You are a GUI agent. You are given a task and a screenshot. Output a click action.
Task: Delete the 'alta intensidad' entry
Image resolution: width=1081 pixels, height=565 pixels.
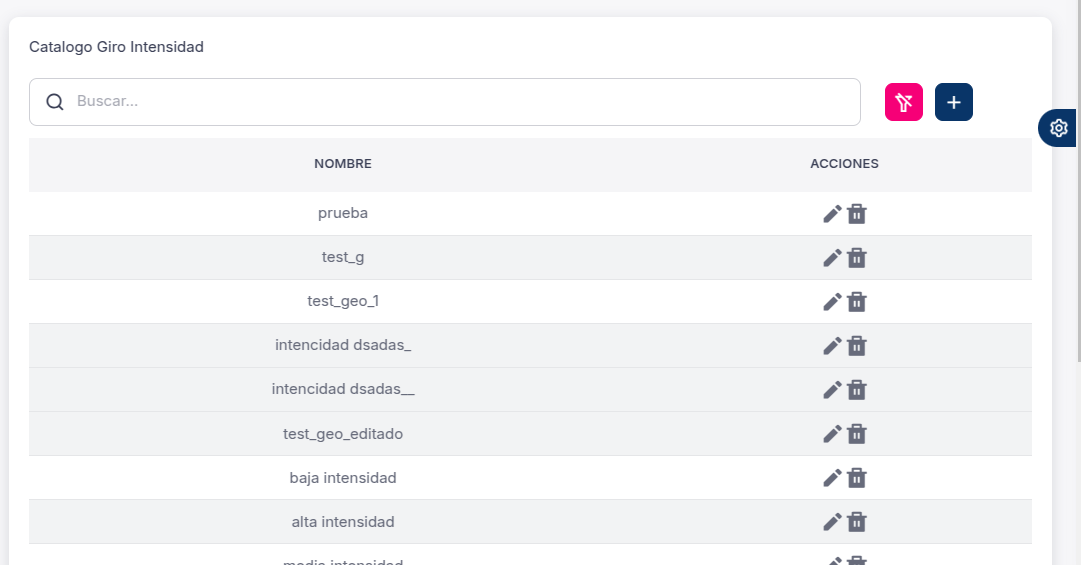tap(857, 522)
